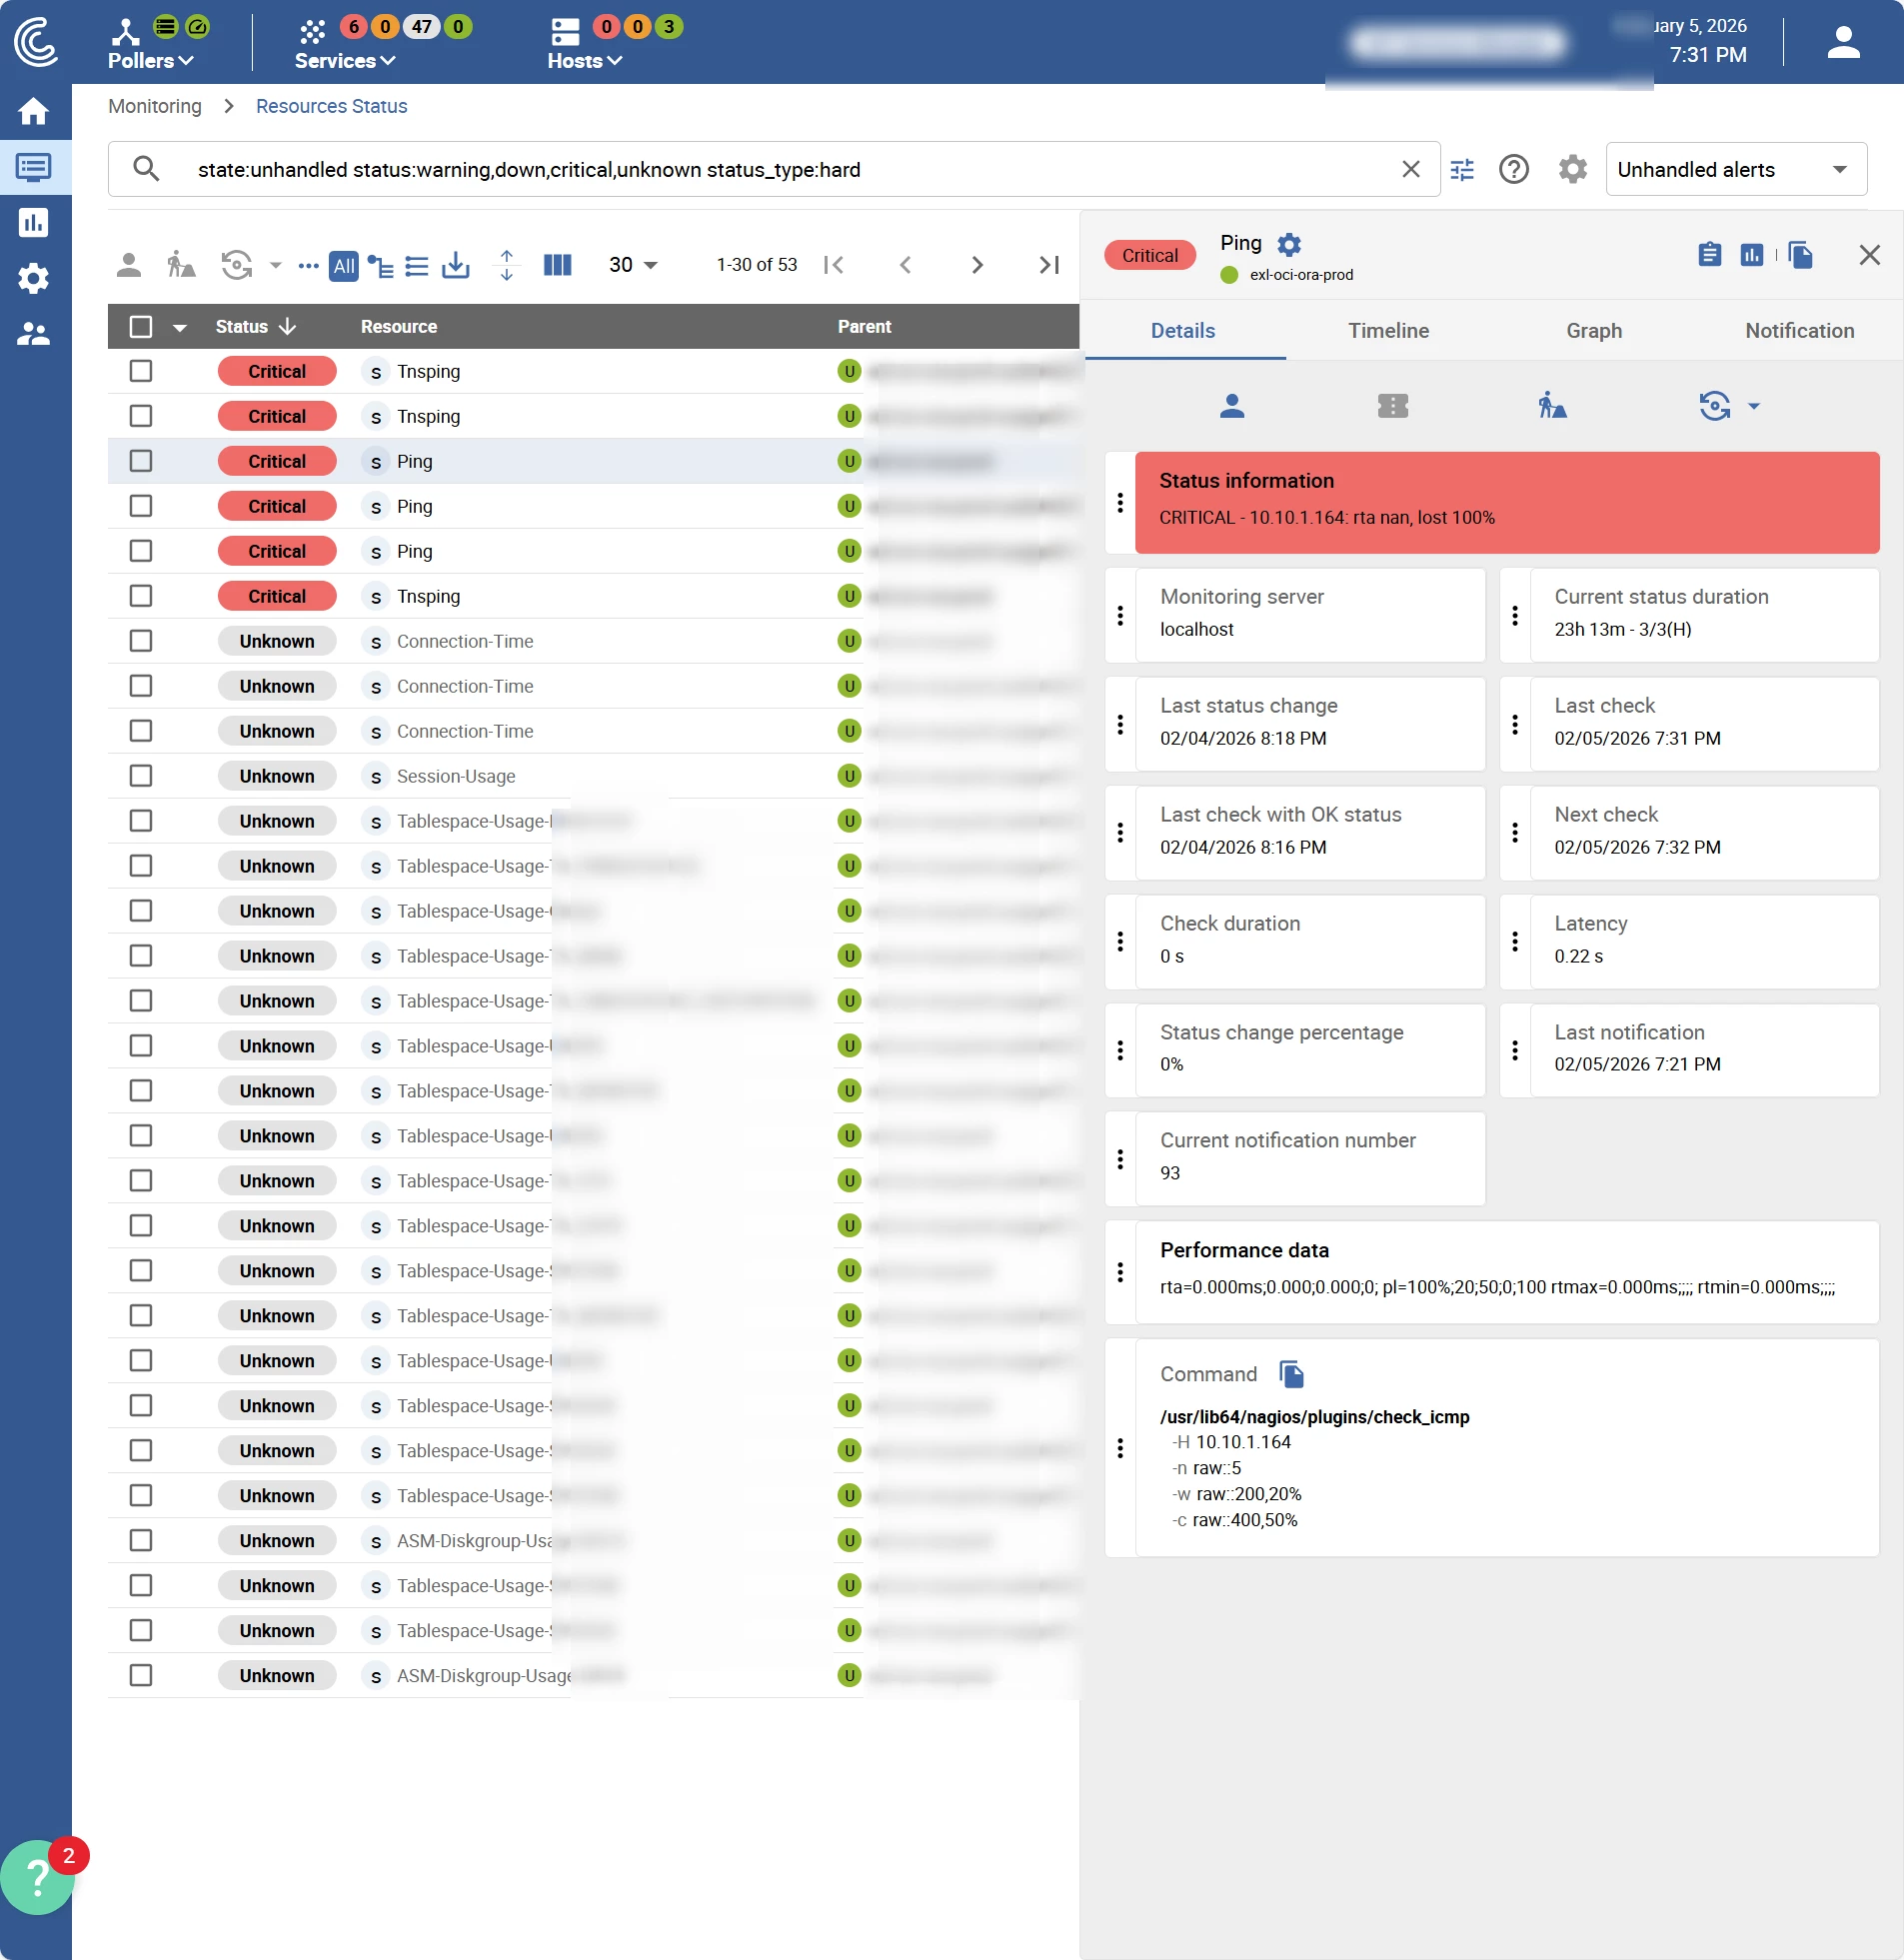This screenshot has height=1960, width=1904.
Task: Select the All display button
Action: point(344,266)
